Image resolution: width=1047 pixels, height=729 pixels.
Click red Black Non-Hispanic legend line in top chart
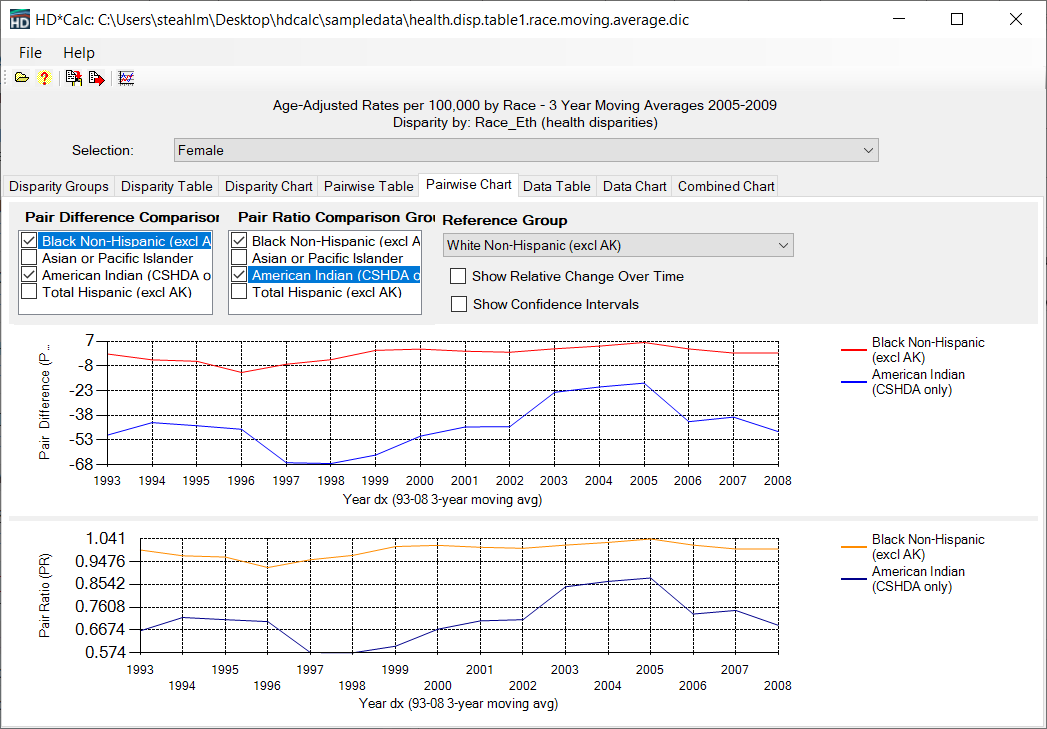click(x=853, y=350)
